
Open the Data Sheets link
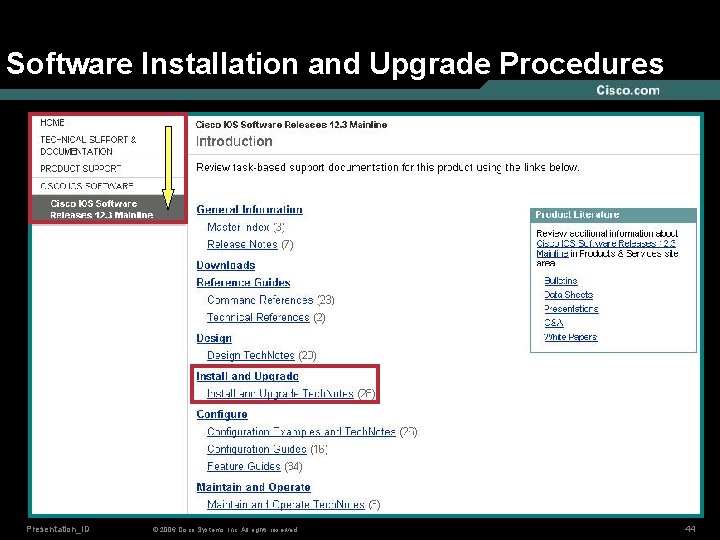pos(568,295)
